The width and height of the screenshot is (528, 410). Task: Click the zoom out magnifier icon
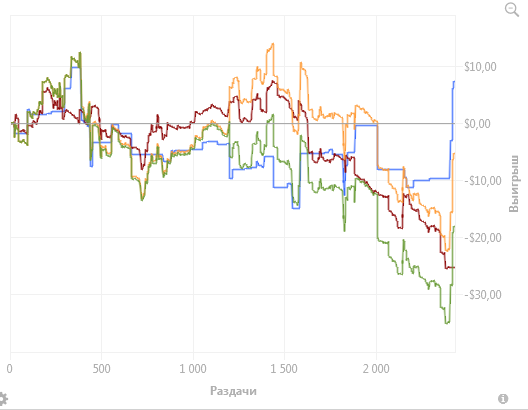point(512,9)
